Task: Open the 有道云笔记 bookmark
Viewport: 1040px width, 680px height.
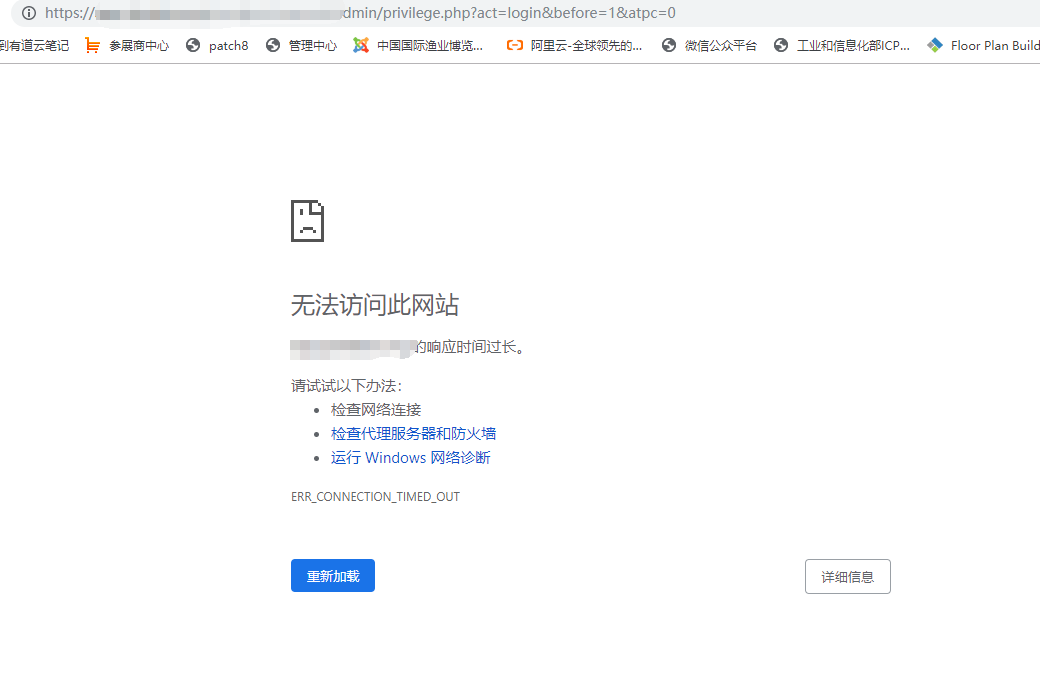Action: pyautogui.click(x=35, y=44)
